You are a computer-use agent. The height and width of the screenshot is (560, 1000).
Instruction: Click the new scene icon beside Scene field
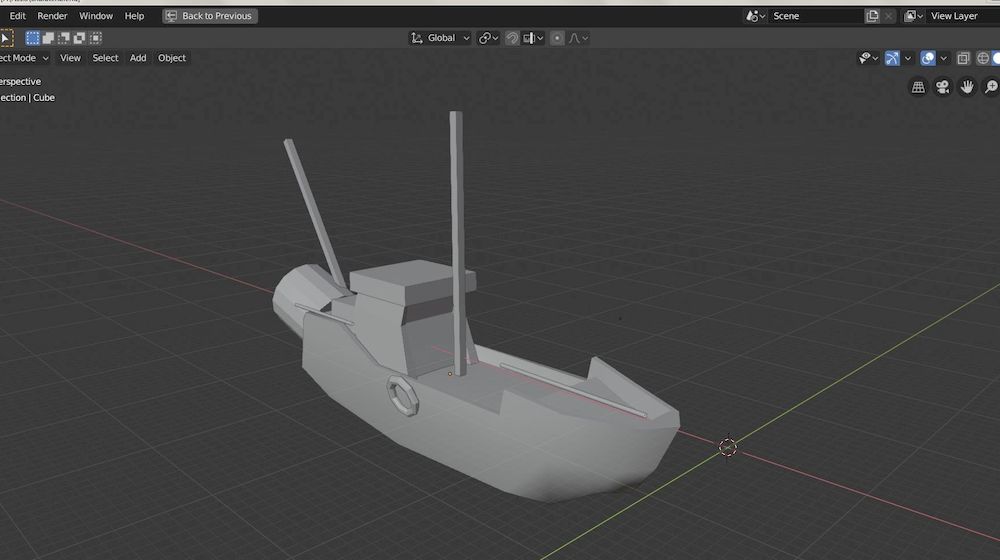coord(872,16)
